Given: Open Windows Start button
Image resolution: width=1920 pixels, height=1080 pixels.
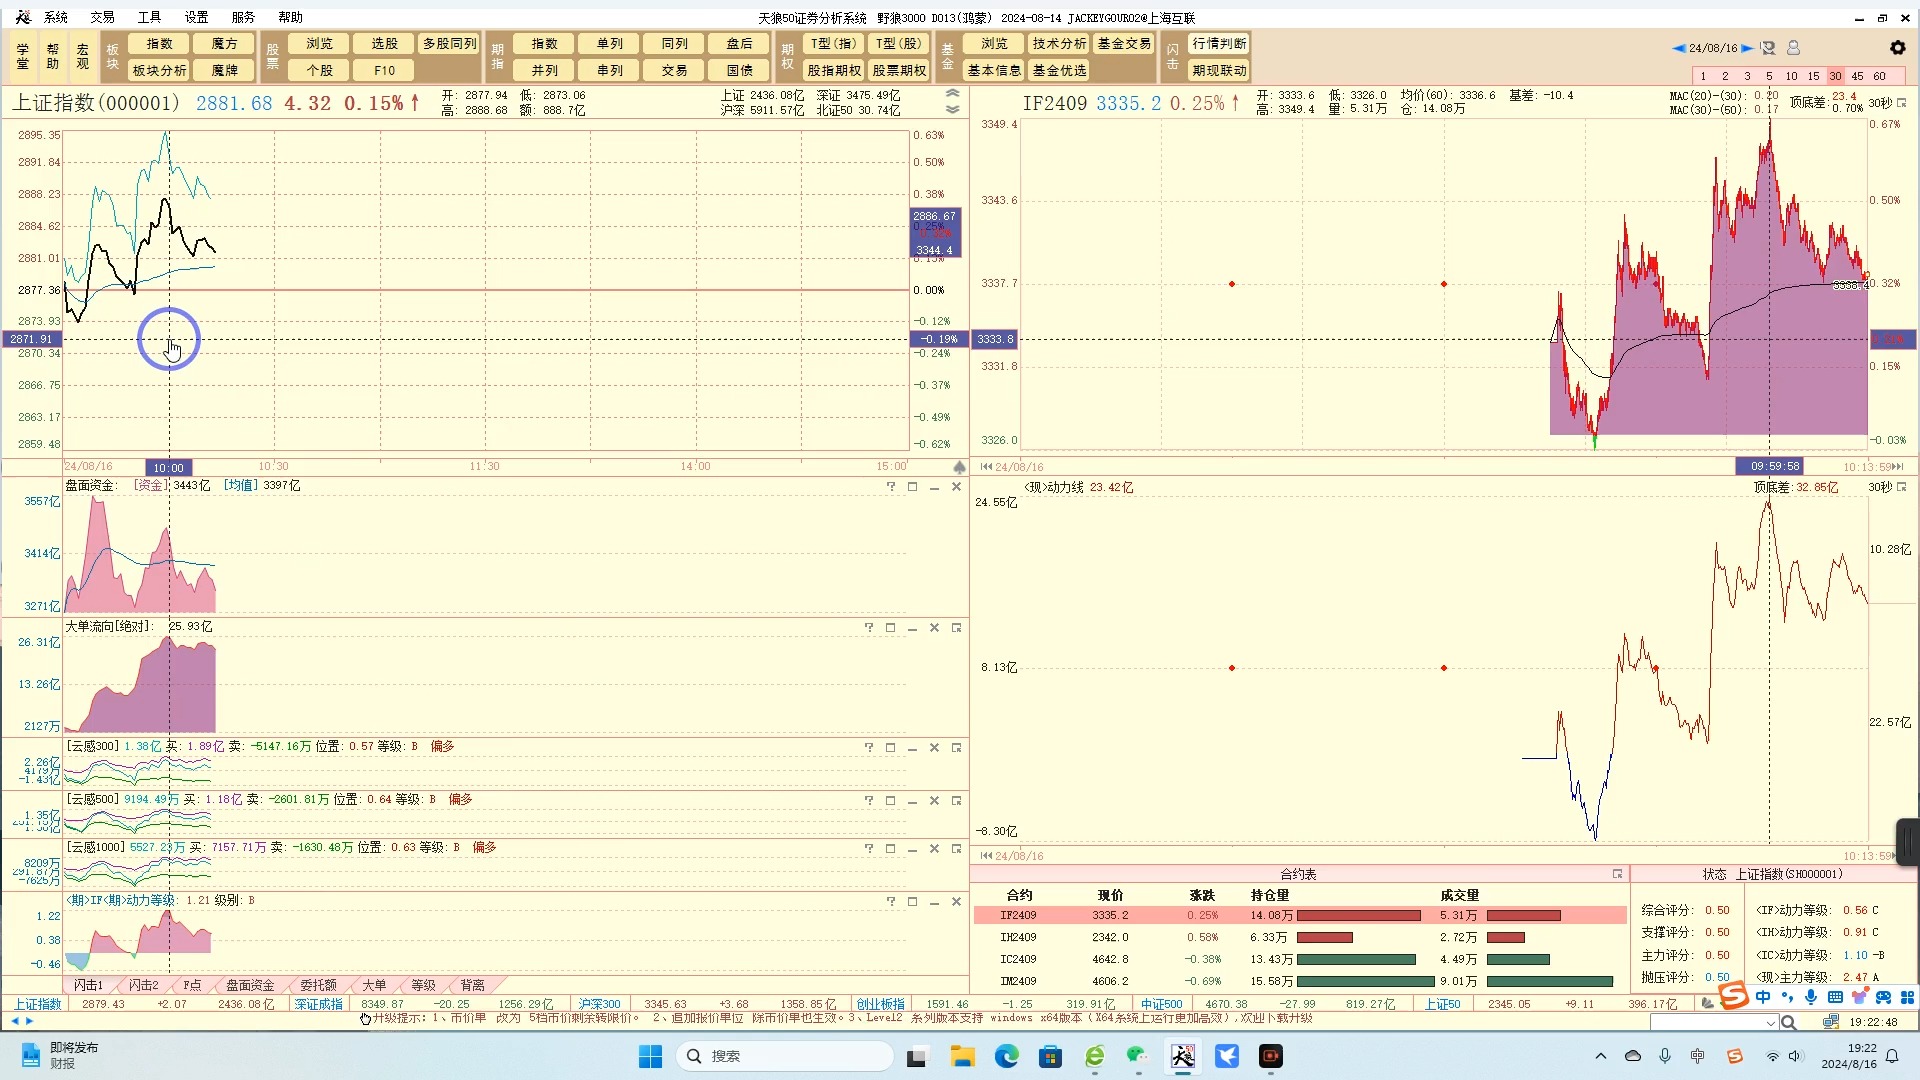Looking at the screenshot, I should pos(650,1056).
